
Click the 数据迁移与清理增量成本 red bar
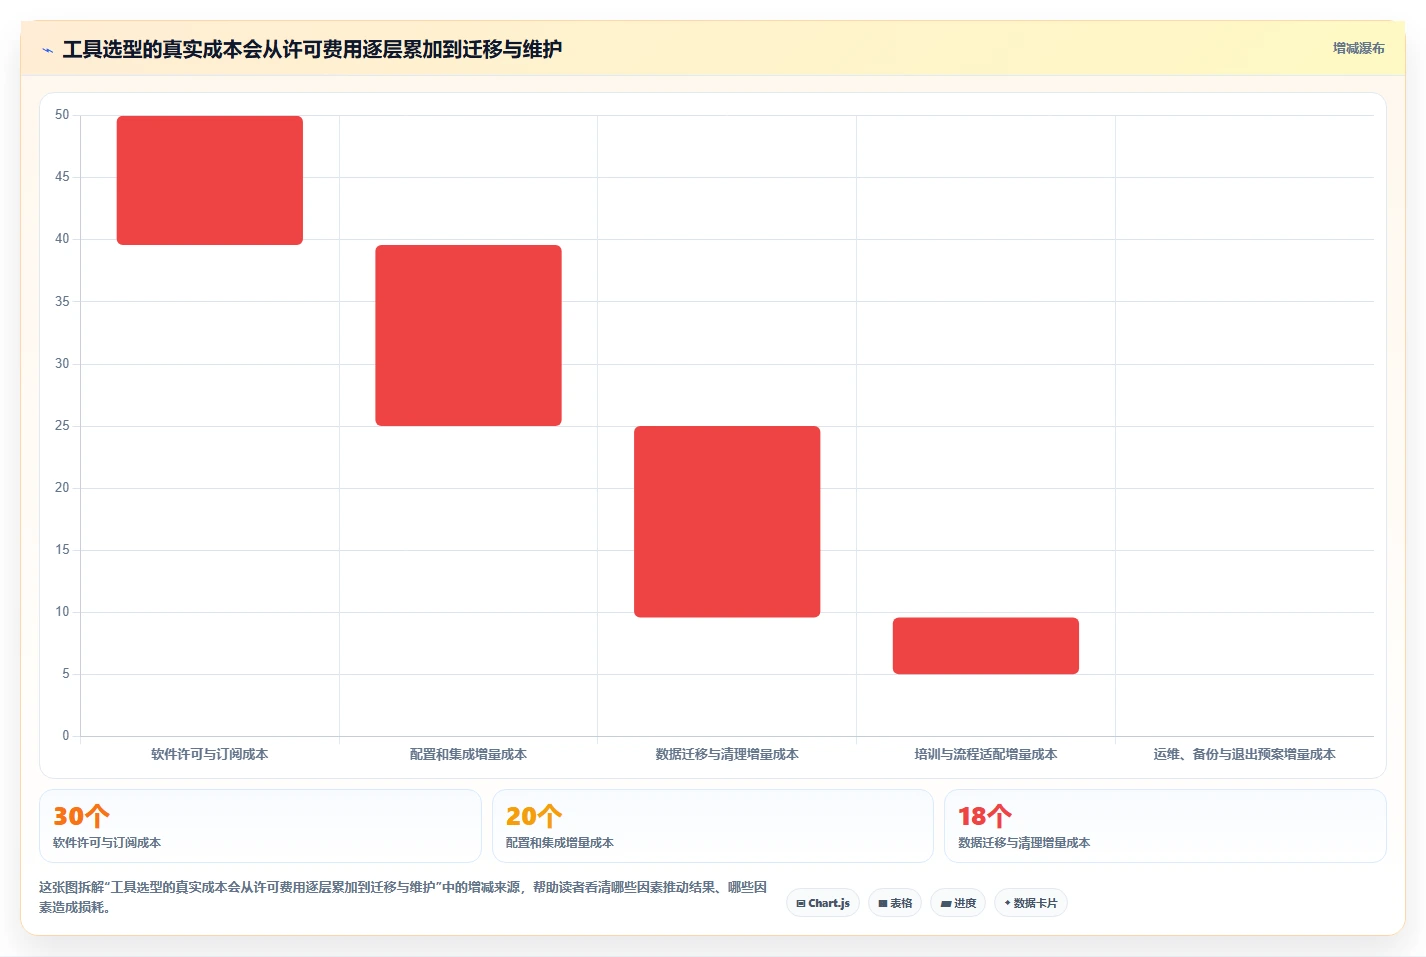(727, 521)
